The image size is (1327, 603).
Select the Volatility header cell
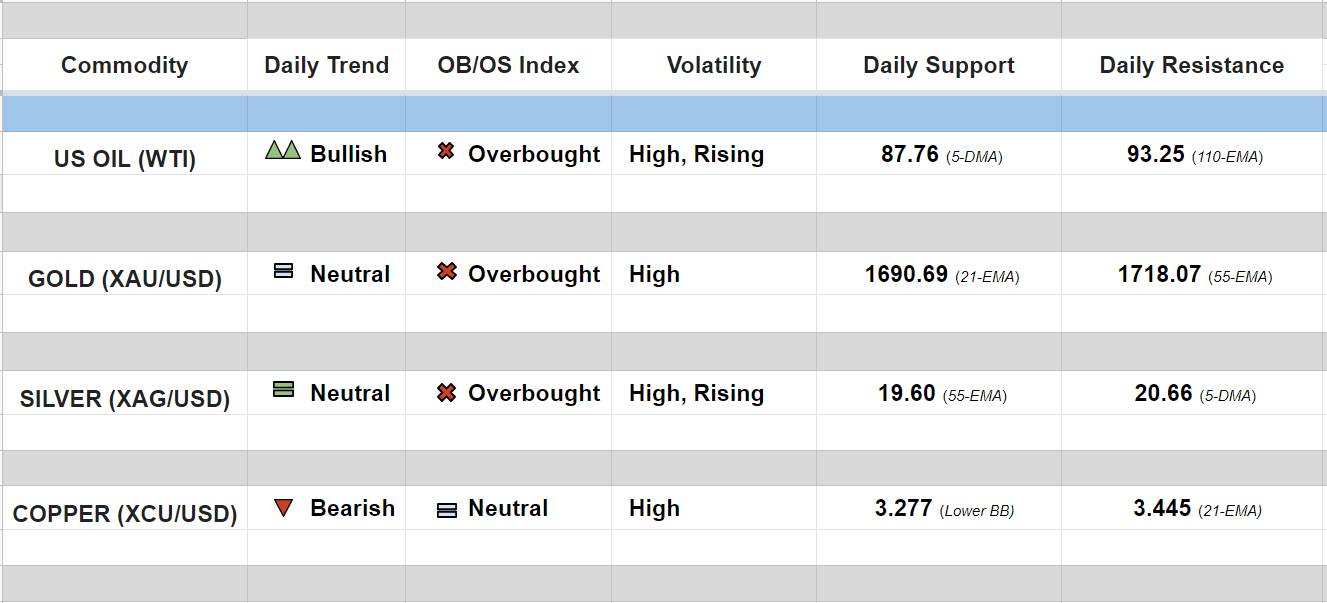[x=714, y=65]
